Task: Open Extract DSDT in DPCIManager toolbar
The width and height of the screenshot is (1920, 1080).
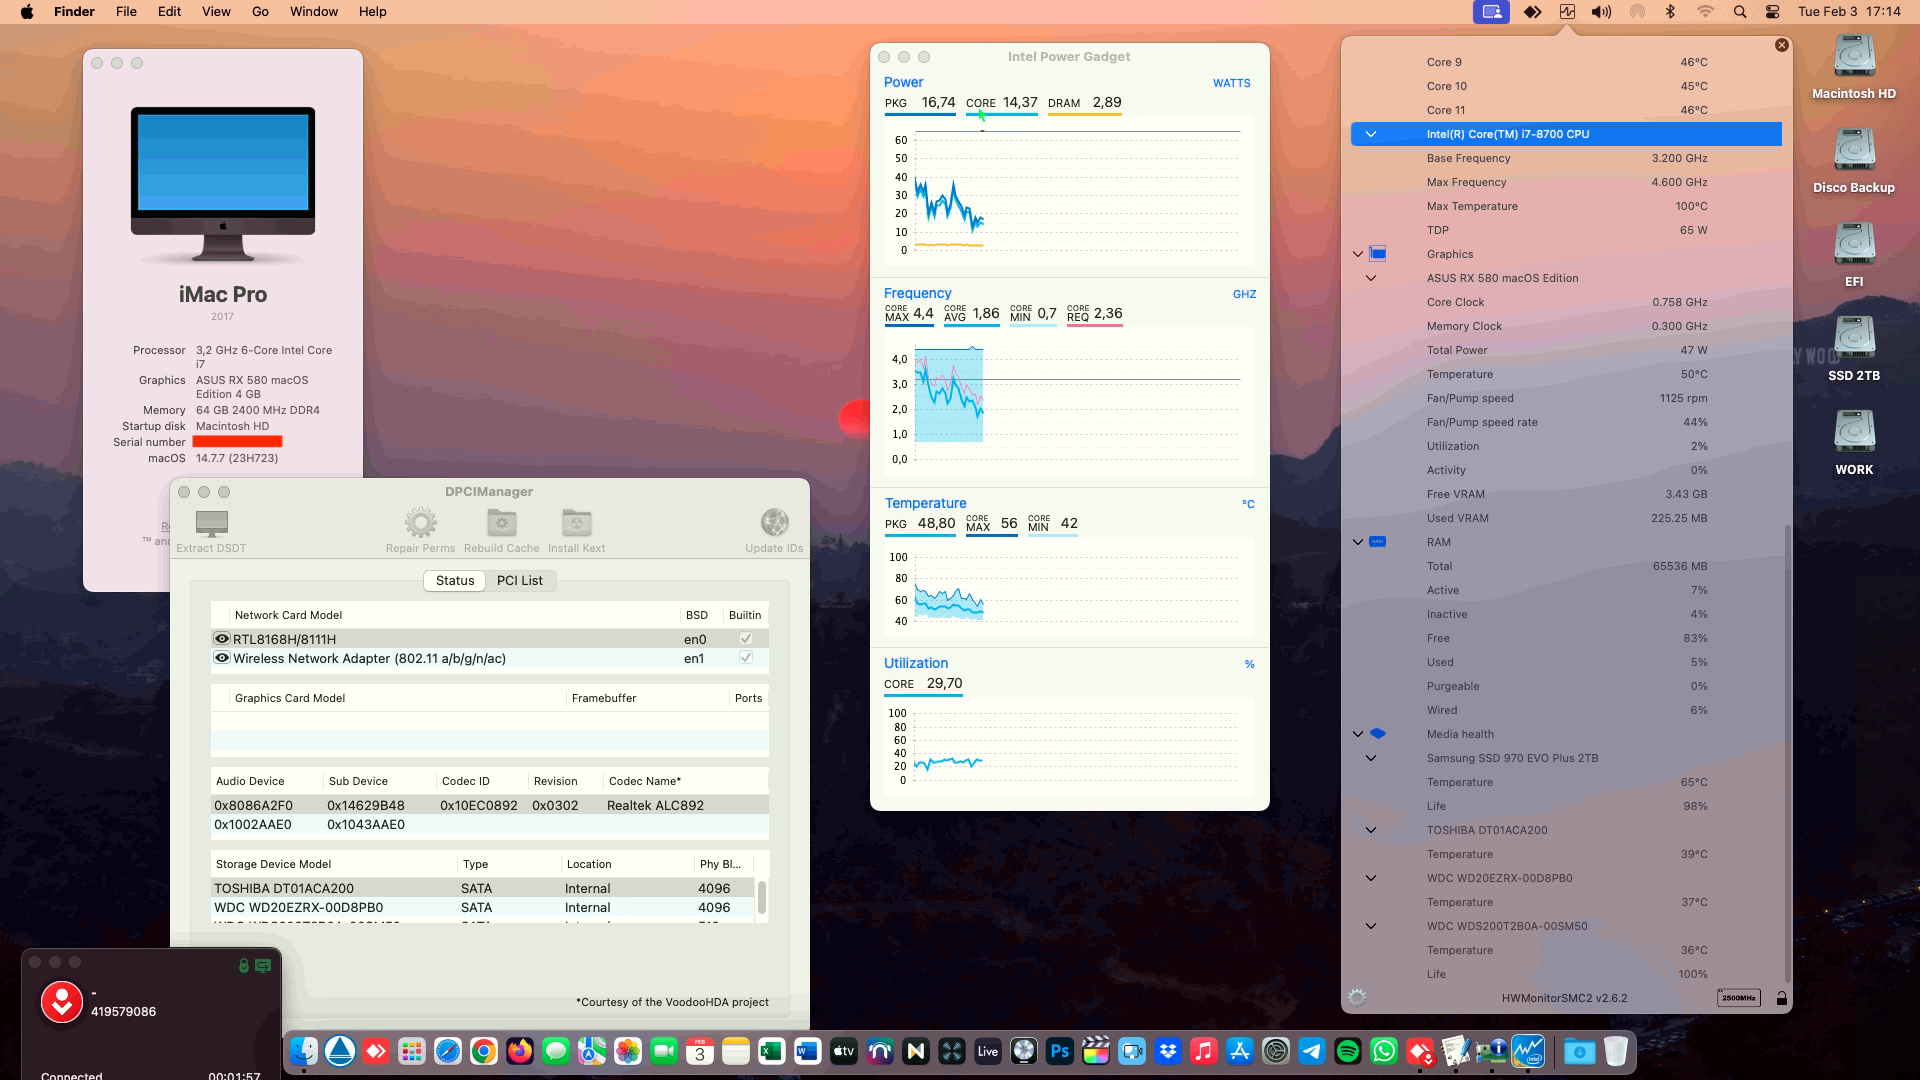Action: pos(211,531)
